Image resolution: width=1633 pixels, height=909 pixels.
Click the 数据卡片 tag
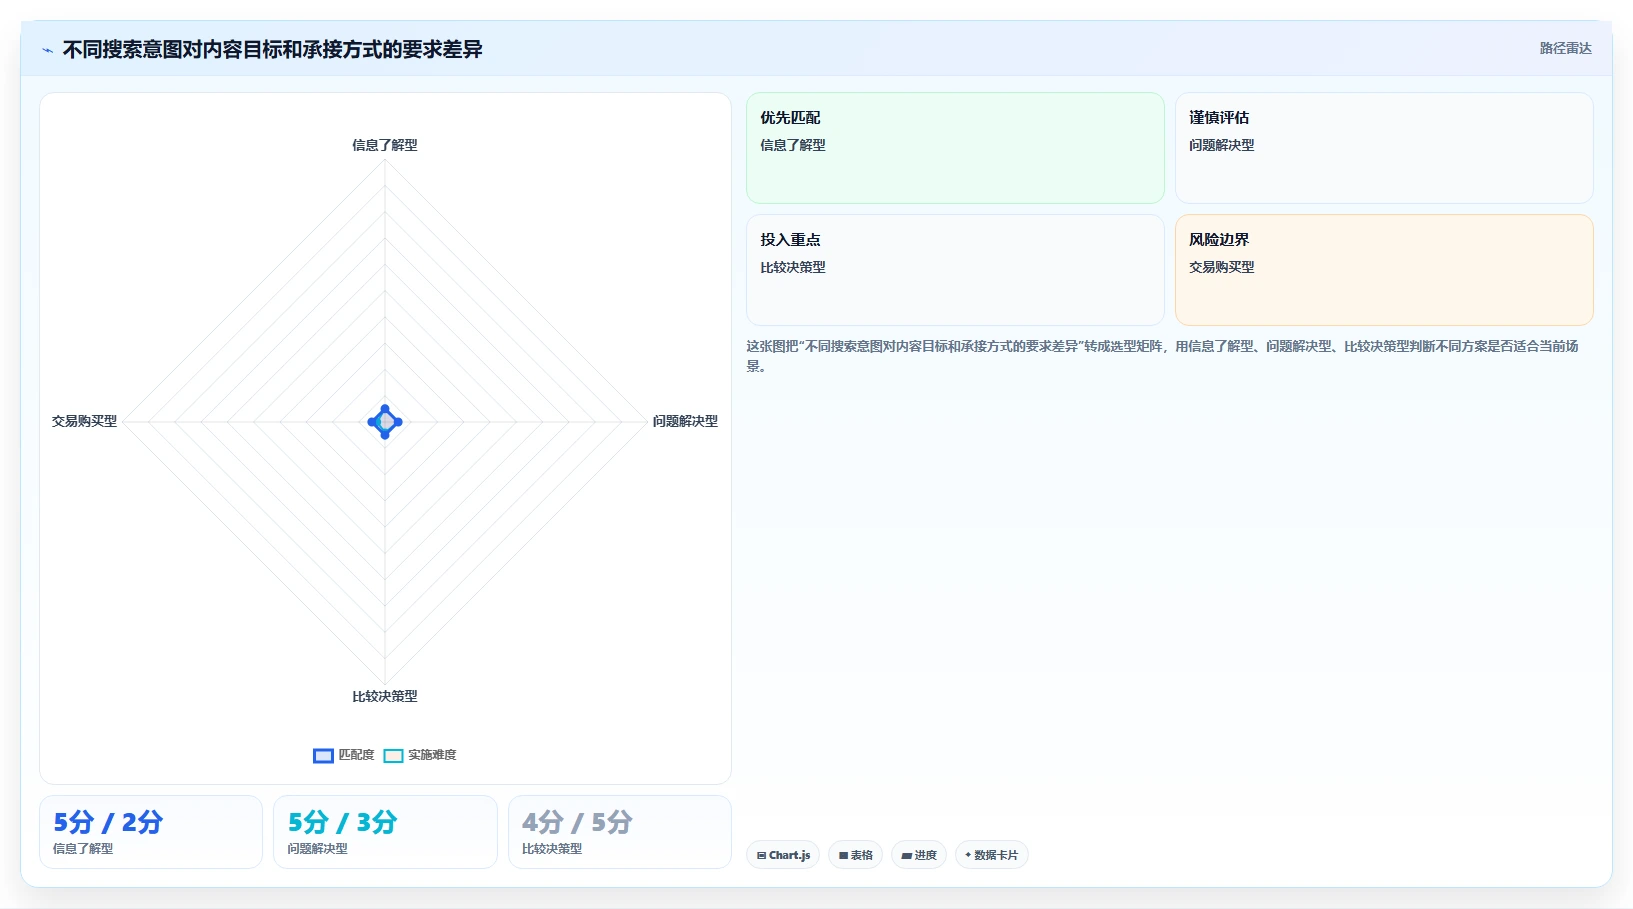[991, 855]
